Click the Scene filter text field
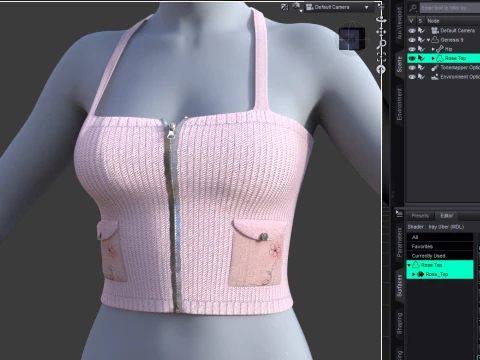Image resolution: width=480 pixels, height=360 pixels. pos(449,8)
